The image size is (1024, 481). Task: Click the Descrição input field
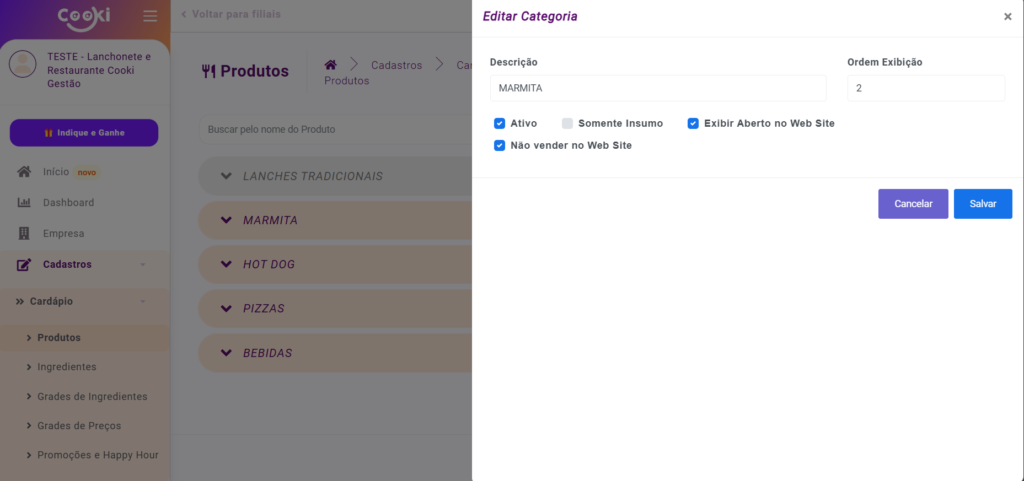[x=657, y=88]
